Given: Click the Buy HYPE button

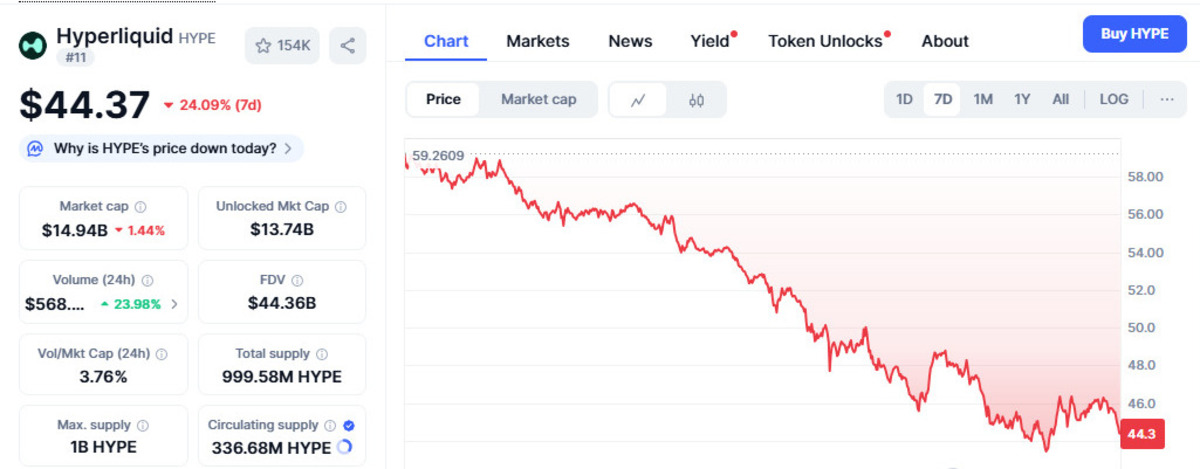Looking at the screenshot, I should click(1135, 34).
